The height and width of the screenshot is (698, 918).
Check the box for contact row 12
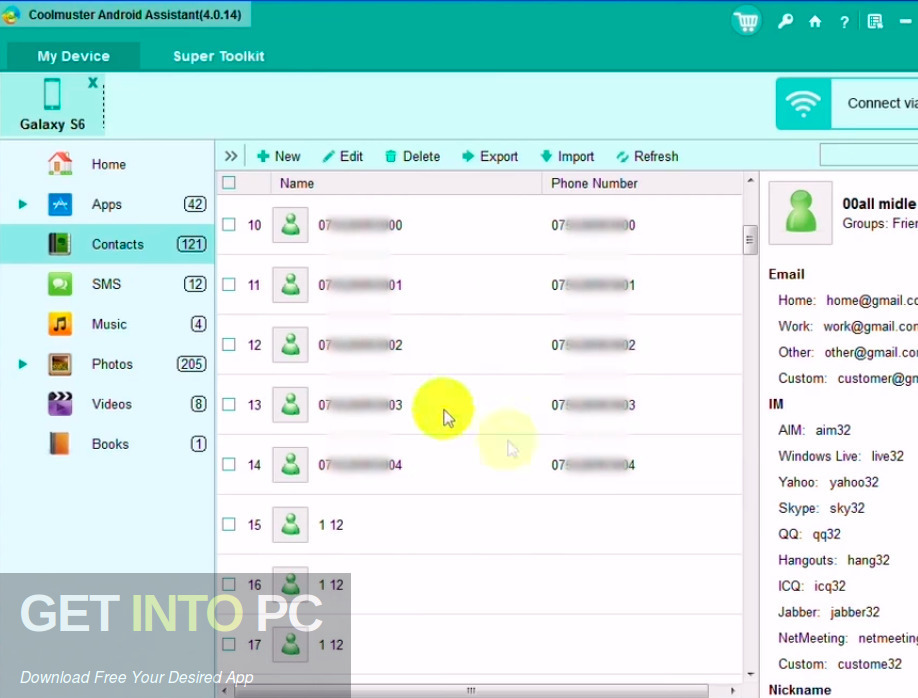(229, 345)
